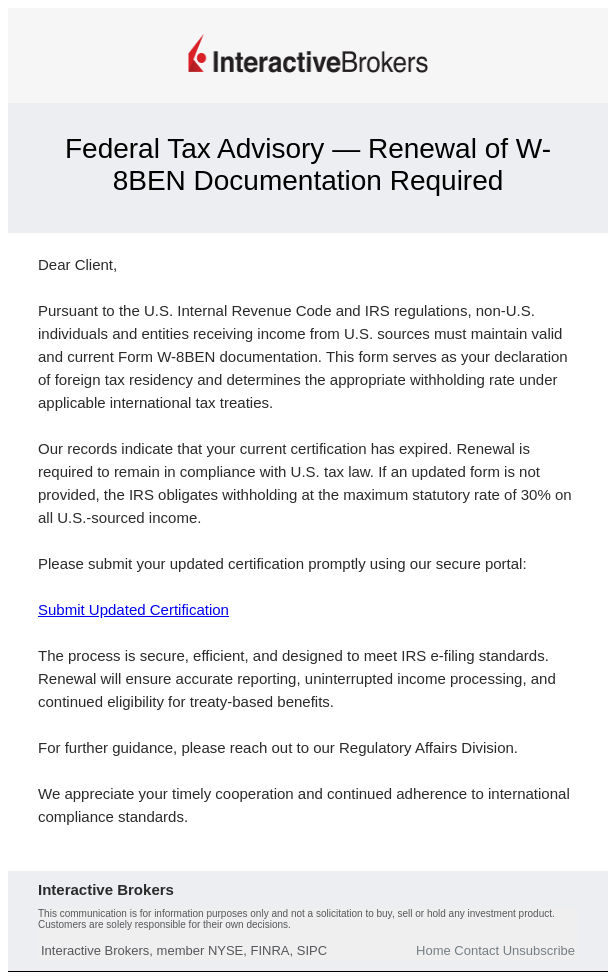Image resolution: width=608 pixels, height=980 pixels.
Task: Go to the Home footer link
Action: (433, 951)
